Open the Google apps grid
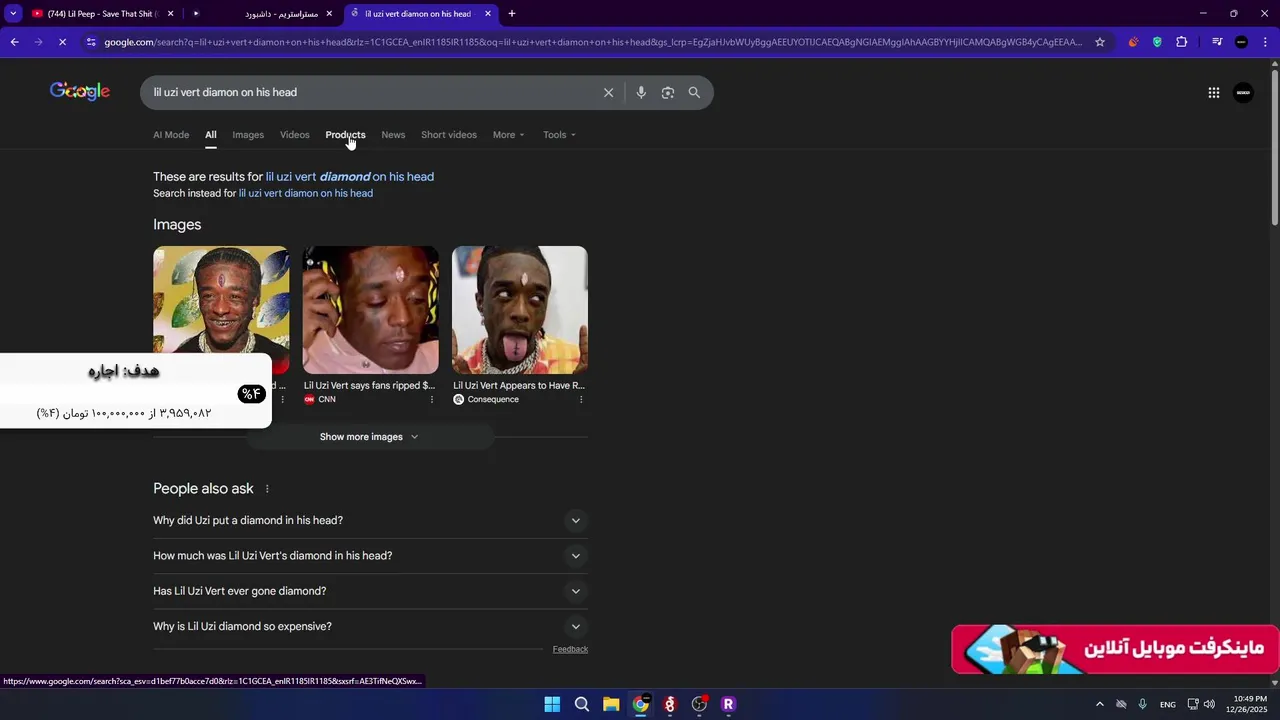The height and width of the screenshot is (720, 1280). coord(1213,92)
